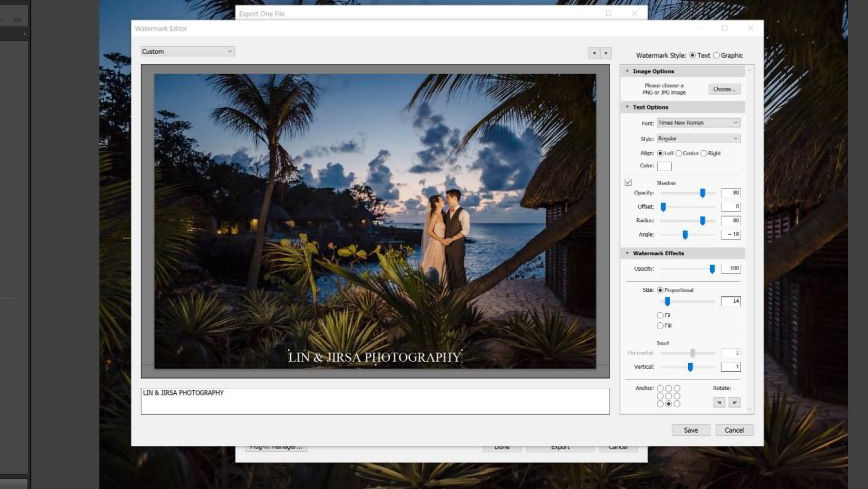Set anchor to top left

[660, 388]
